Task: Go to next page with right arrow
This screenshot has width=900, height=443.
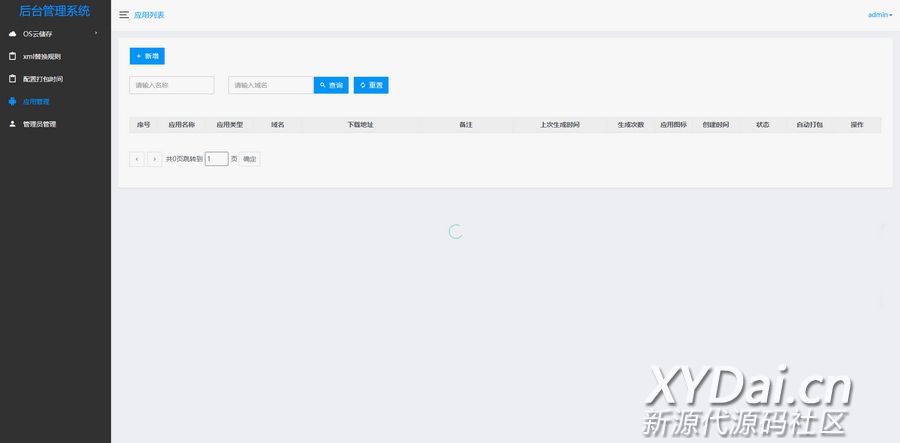Action: click(154, 159)
